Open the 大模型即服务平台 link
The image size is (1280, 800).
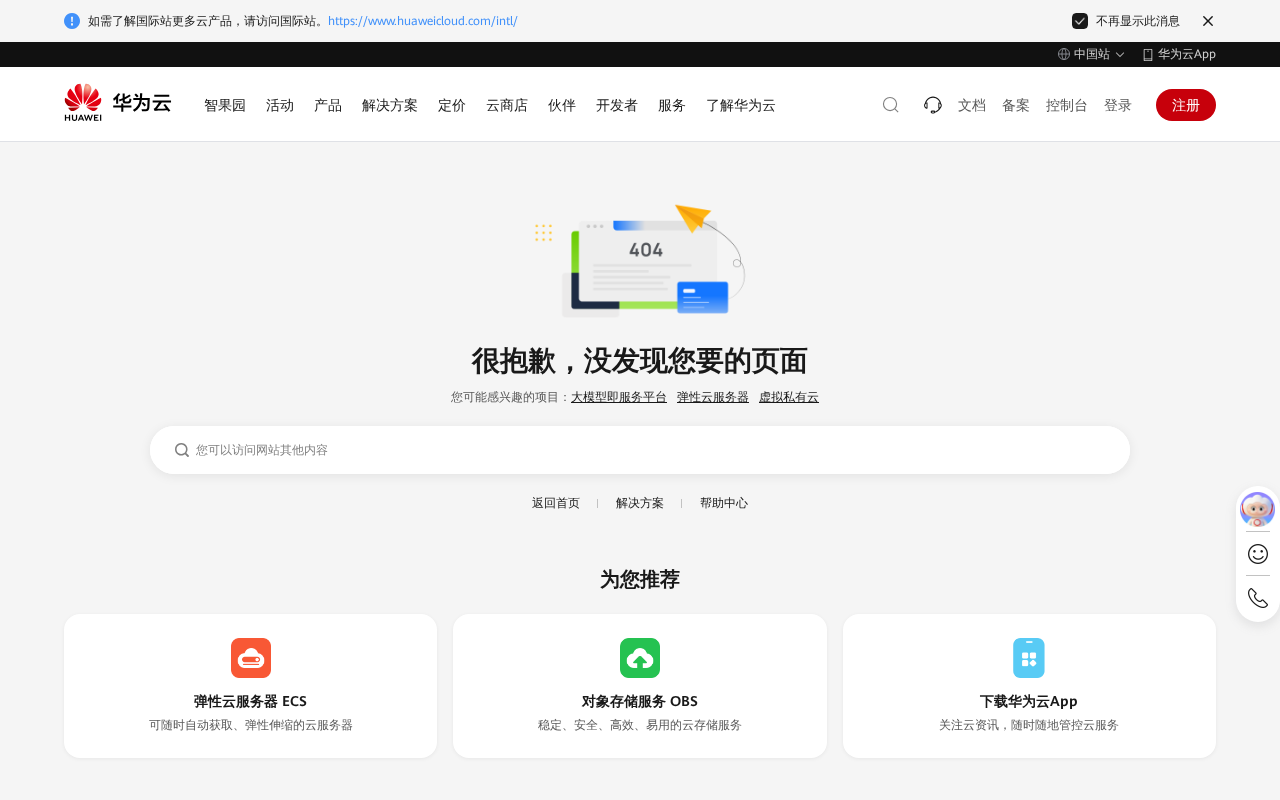(x=619, y=397)
